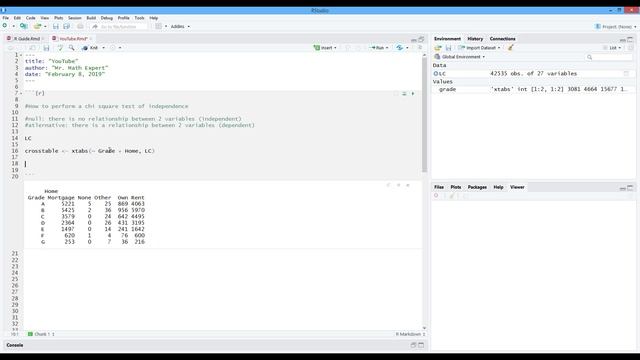The image size is (640, 360).
Task: Select the grade value row
Action: click(x=533, y=89)
